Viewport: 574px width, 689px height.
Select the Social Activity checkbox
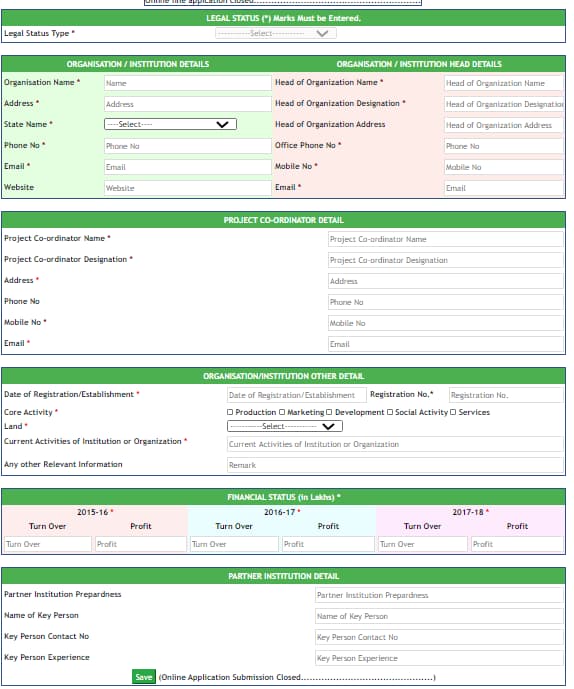(390, 412)
